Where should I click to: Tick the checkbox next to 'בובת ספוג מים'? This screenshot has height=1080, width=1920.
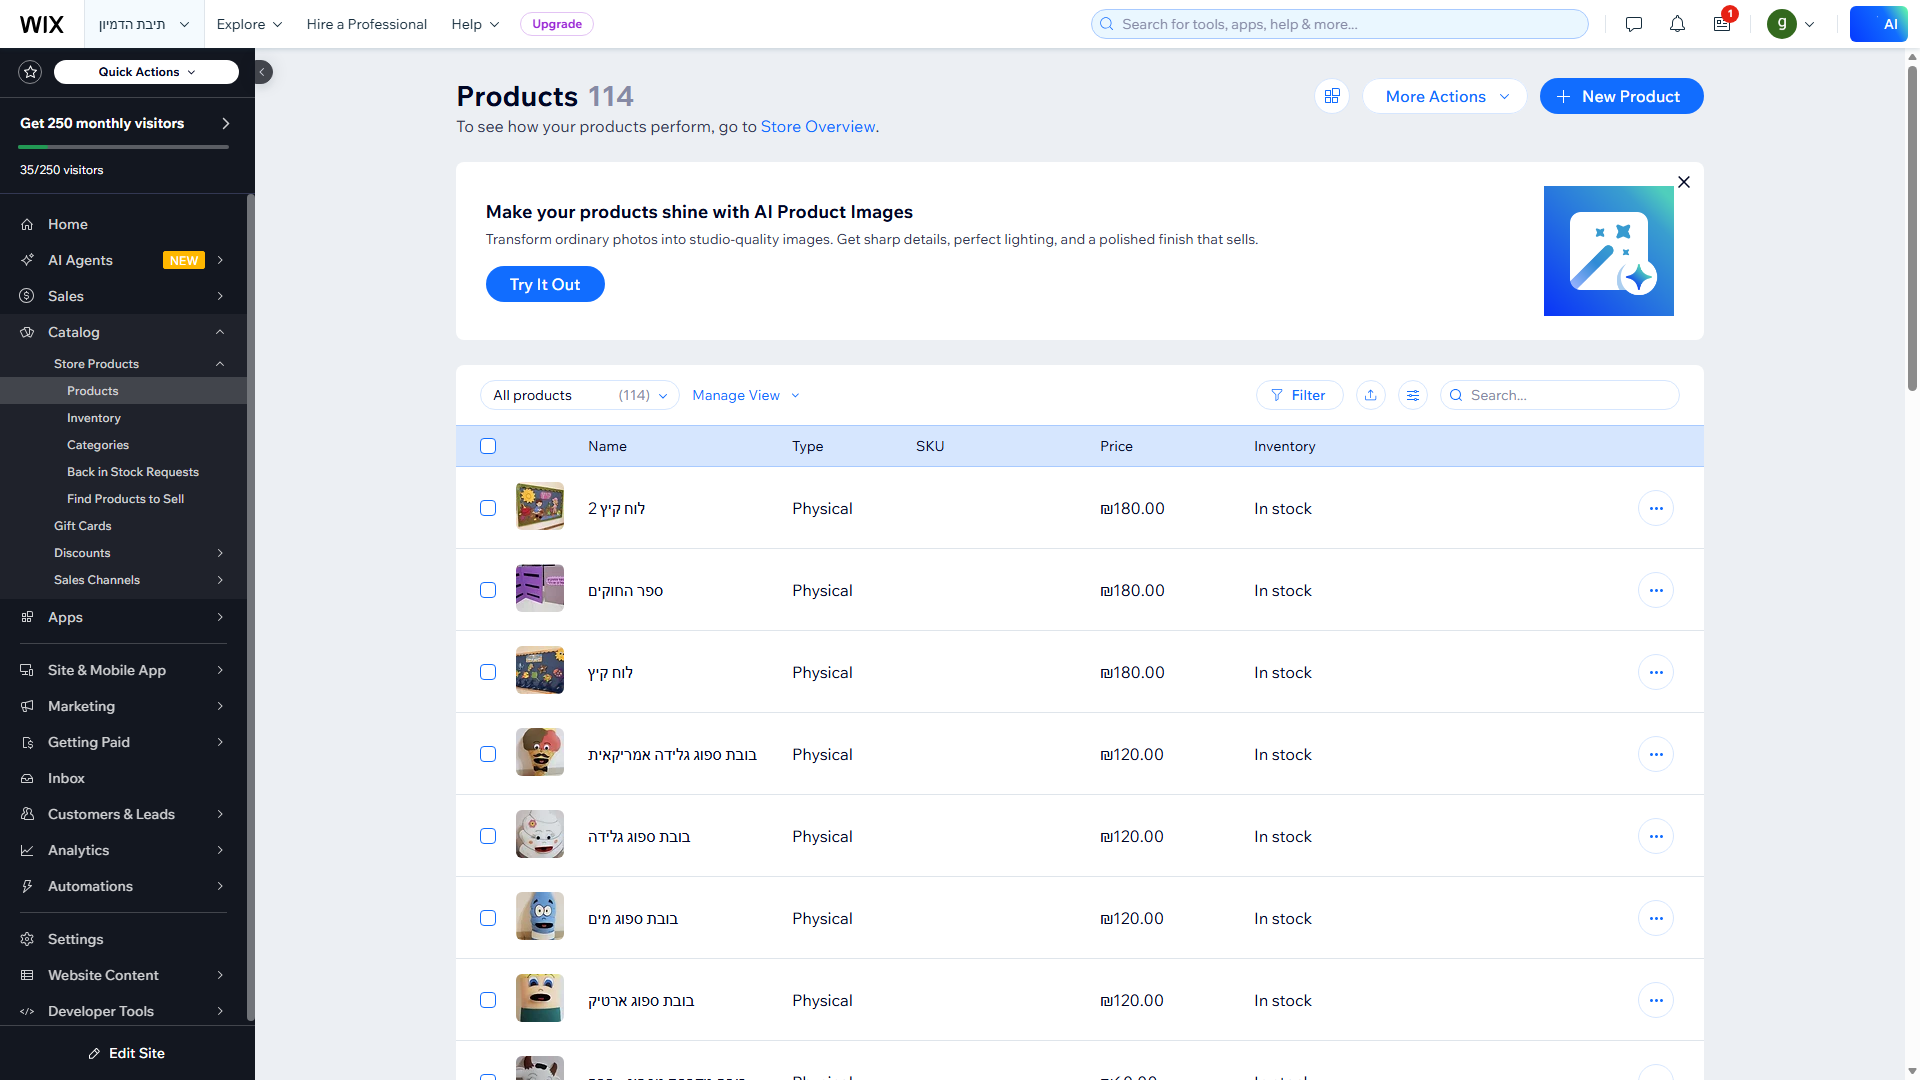[487, 918]
